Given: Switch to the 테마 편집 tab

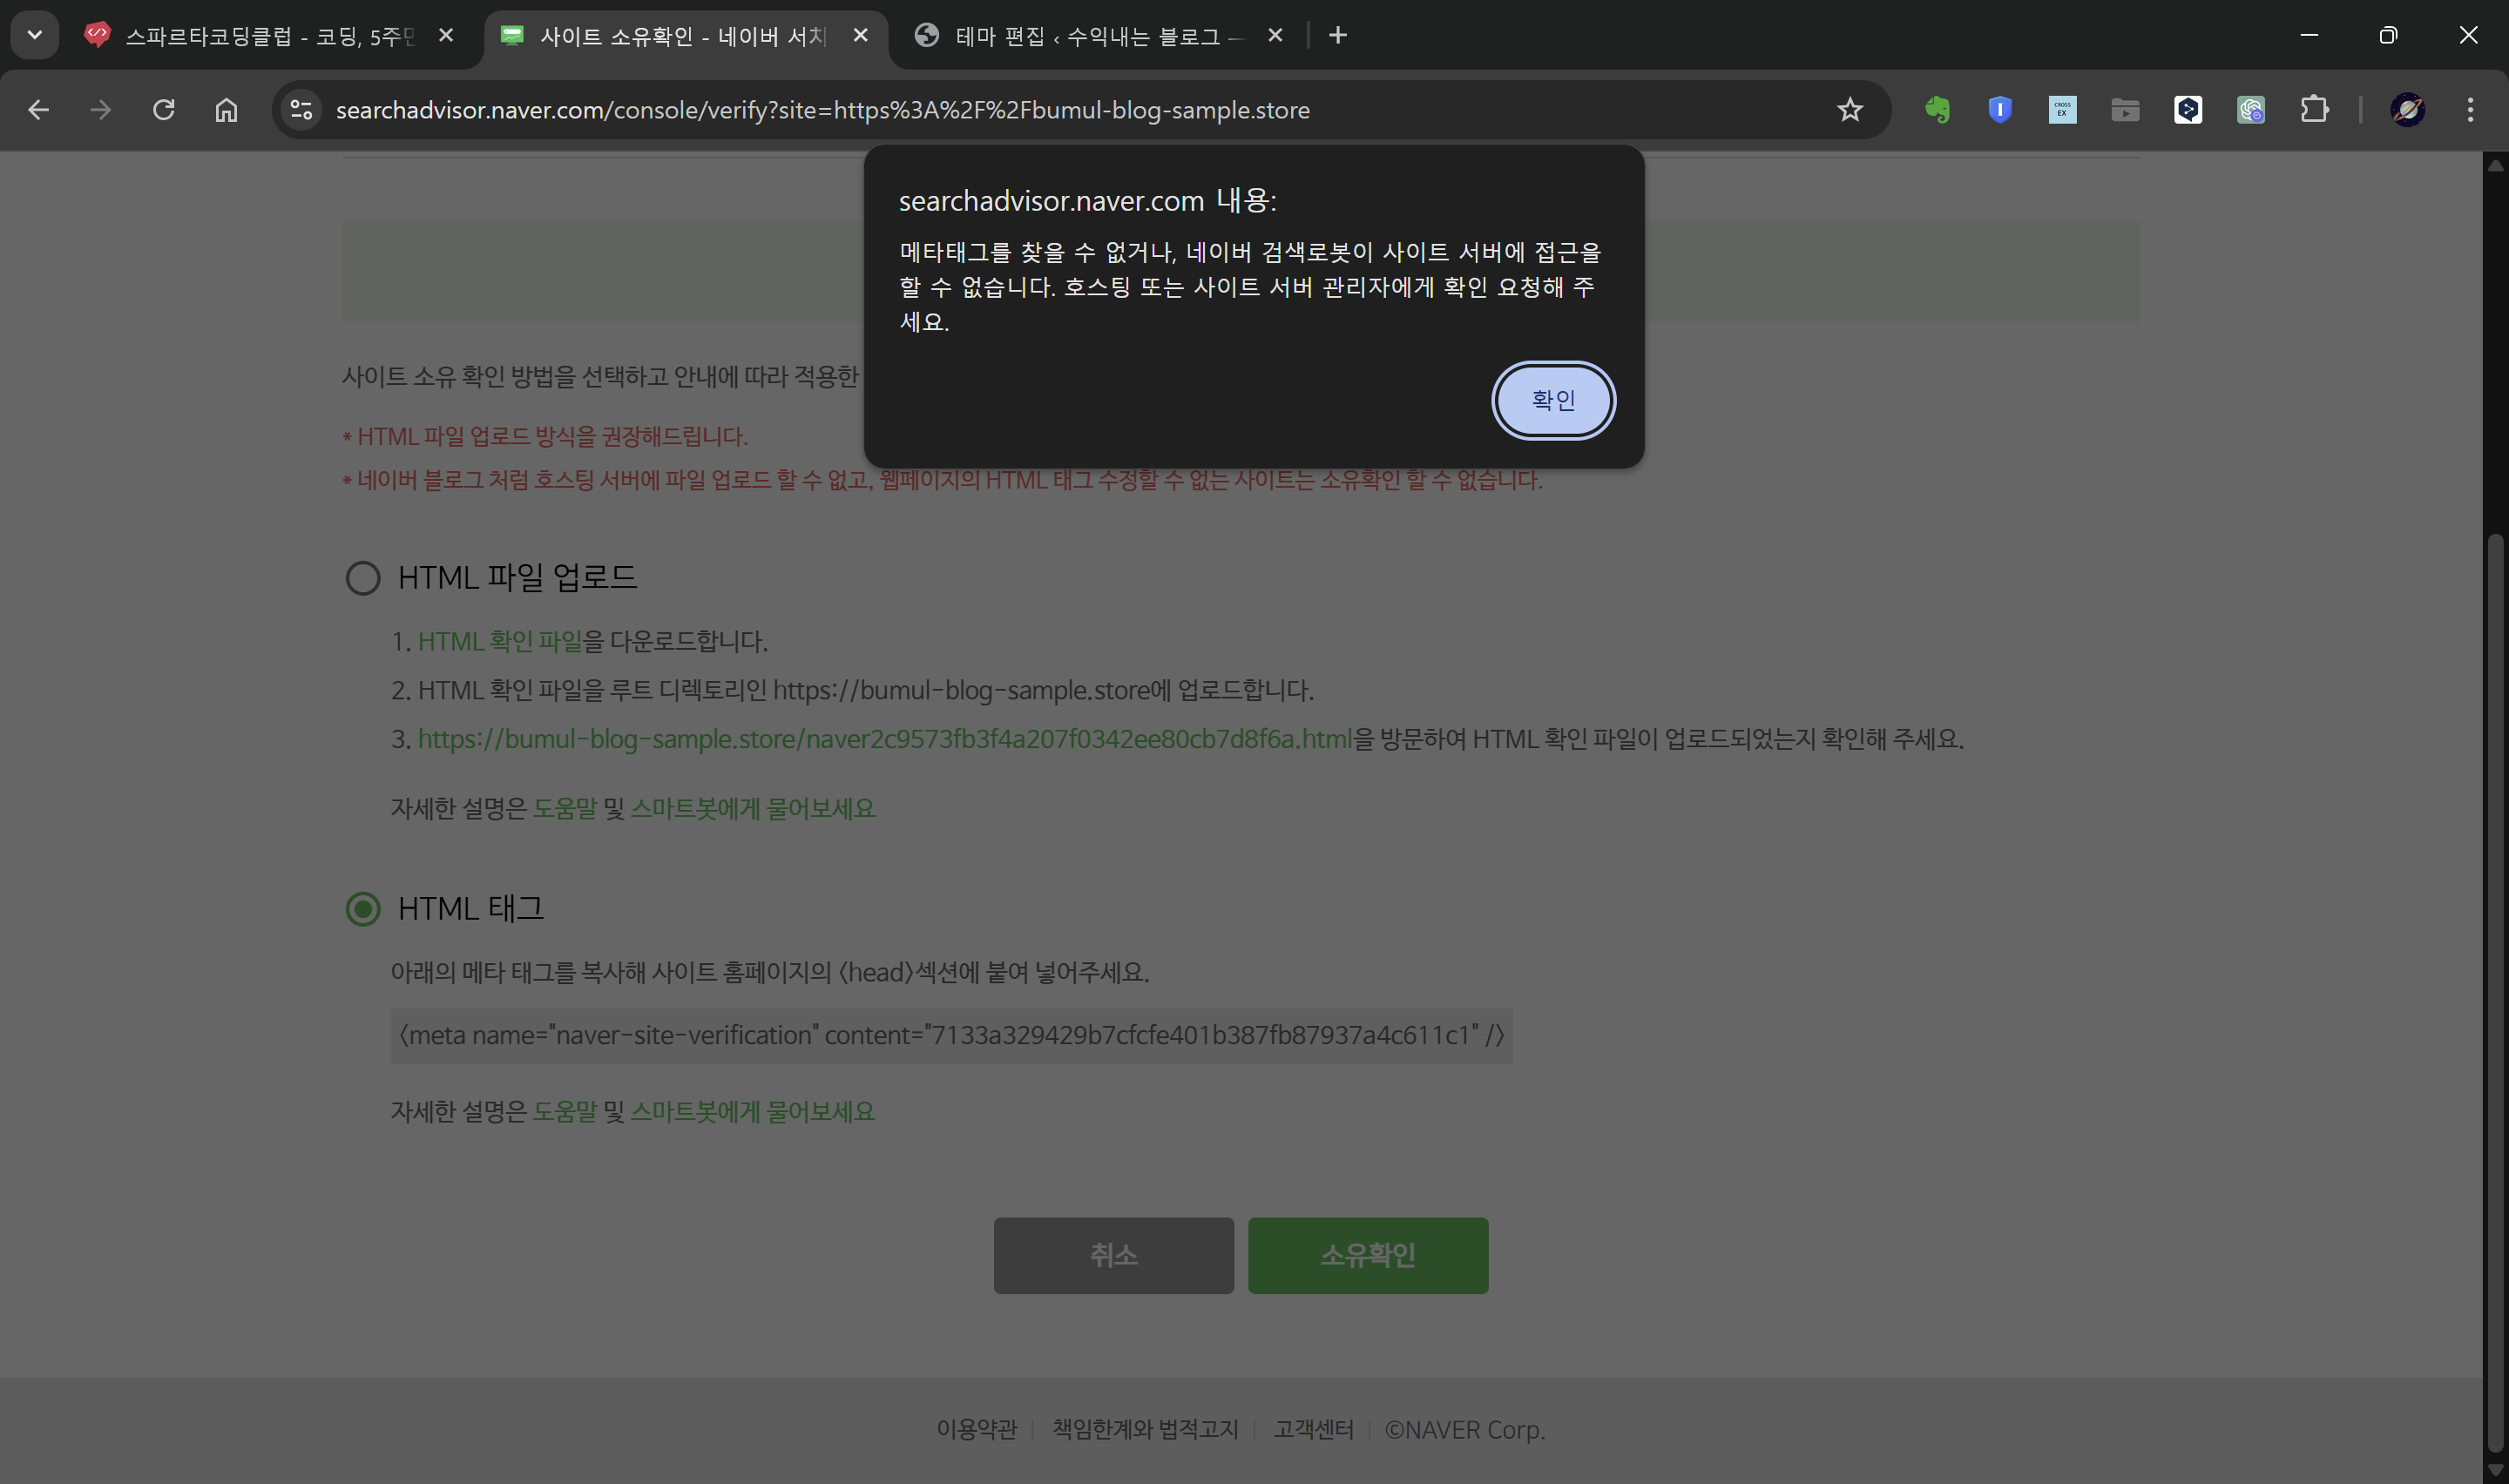Looking at the screenshot, I should coord(1098,36).
